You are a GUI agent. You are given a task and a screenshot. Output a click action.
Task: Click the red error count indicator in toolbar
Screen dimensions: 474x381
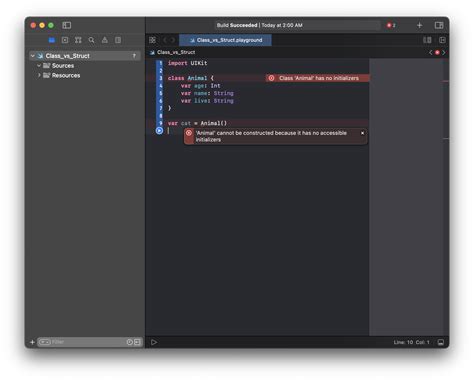[x=391, y=25]
